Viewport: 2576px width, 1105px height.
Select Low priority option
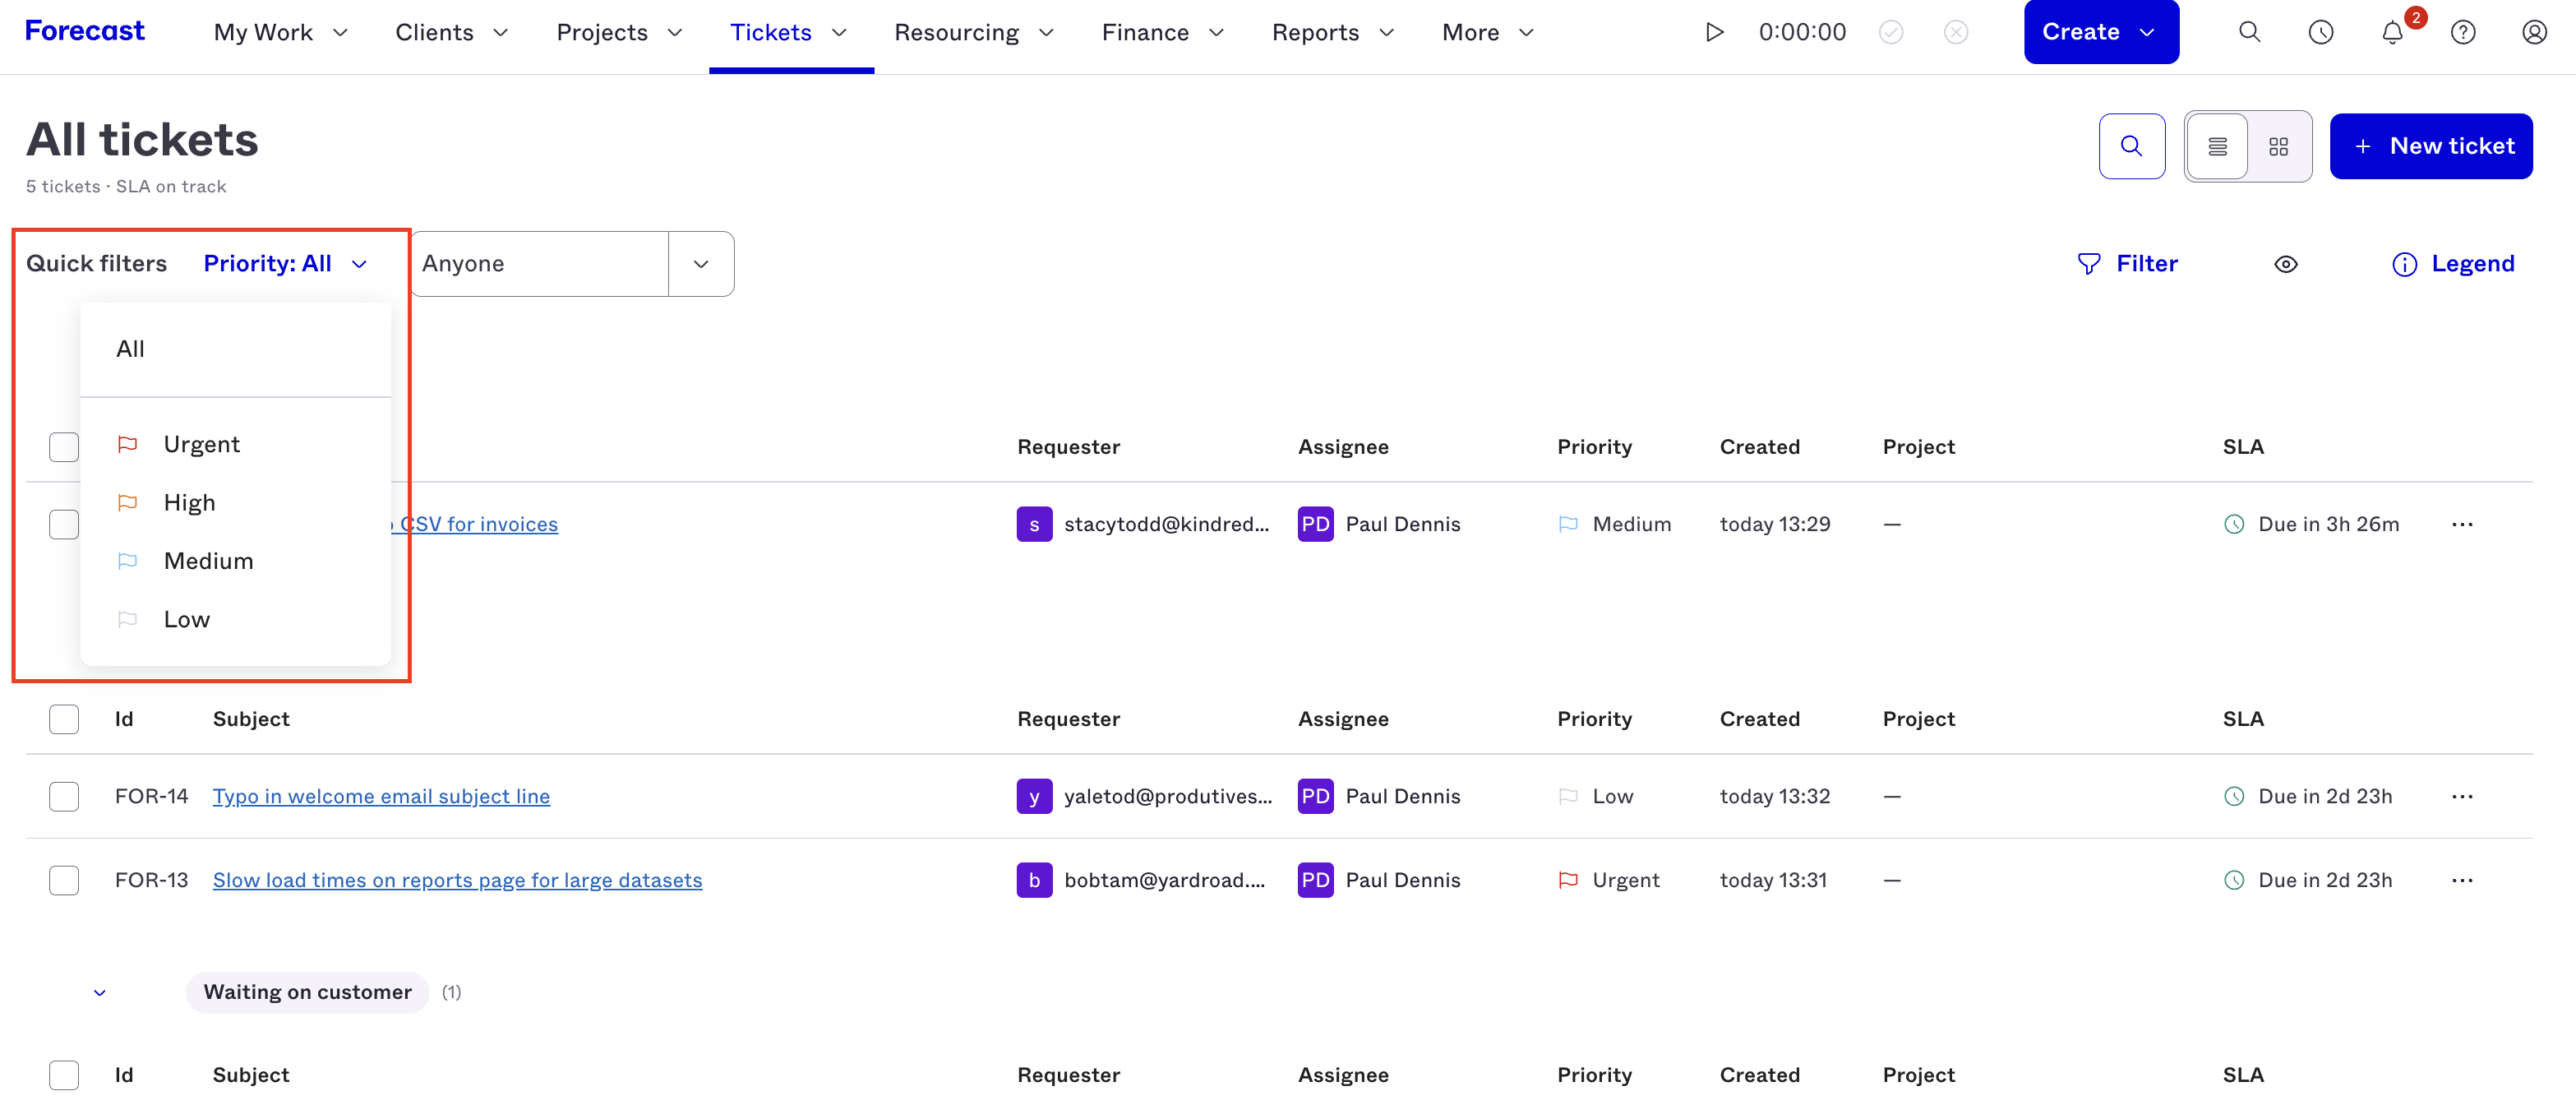tap(235, 620)
